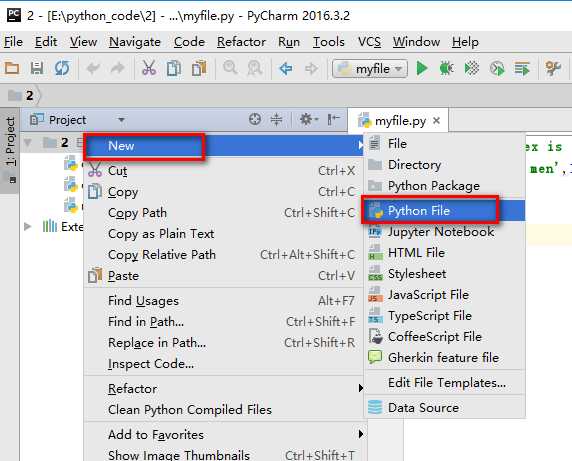Image resolution: width=572 pixels, height=461 pixels.
Task: Choose Paste from the context menu
Action: [x=224, y=276]
